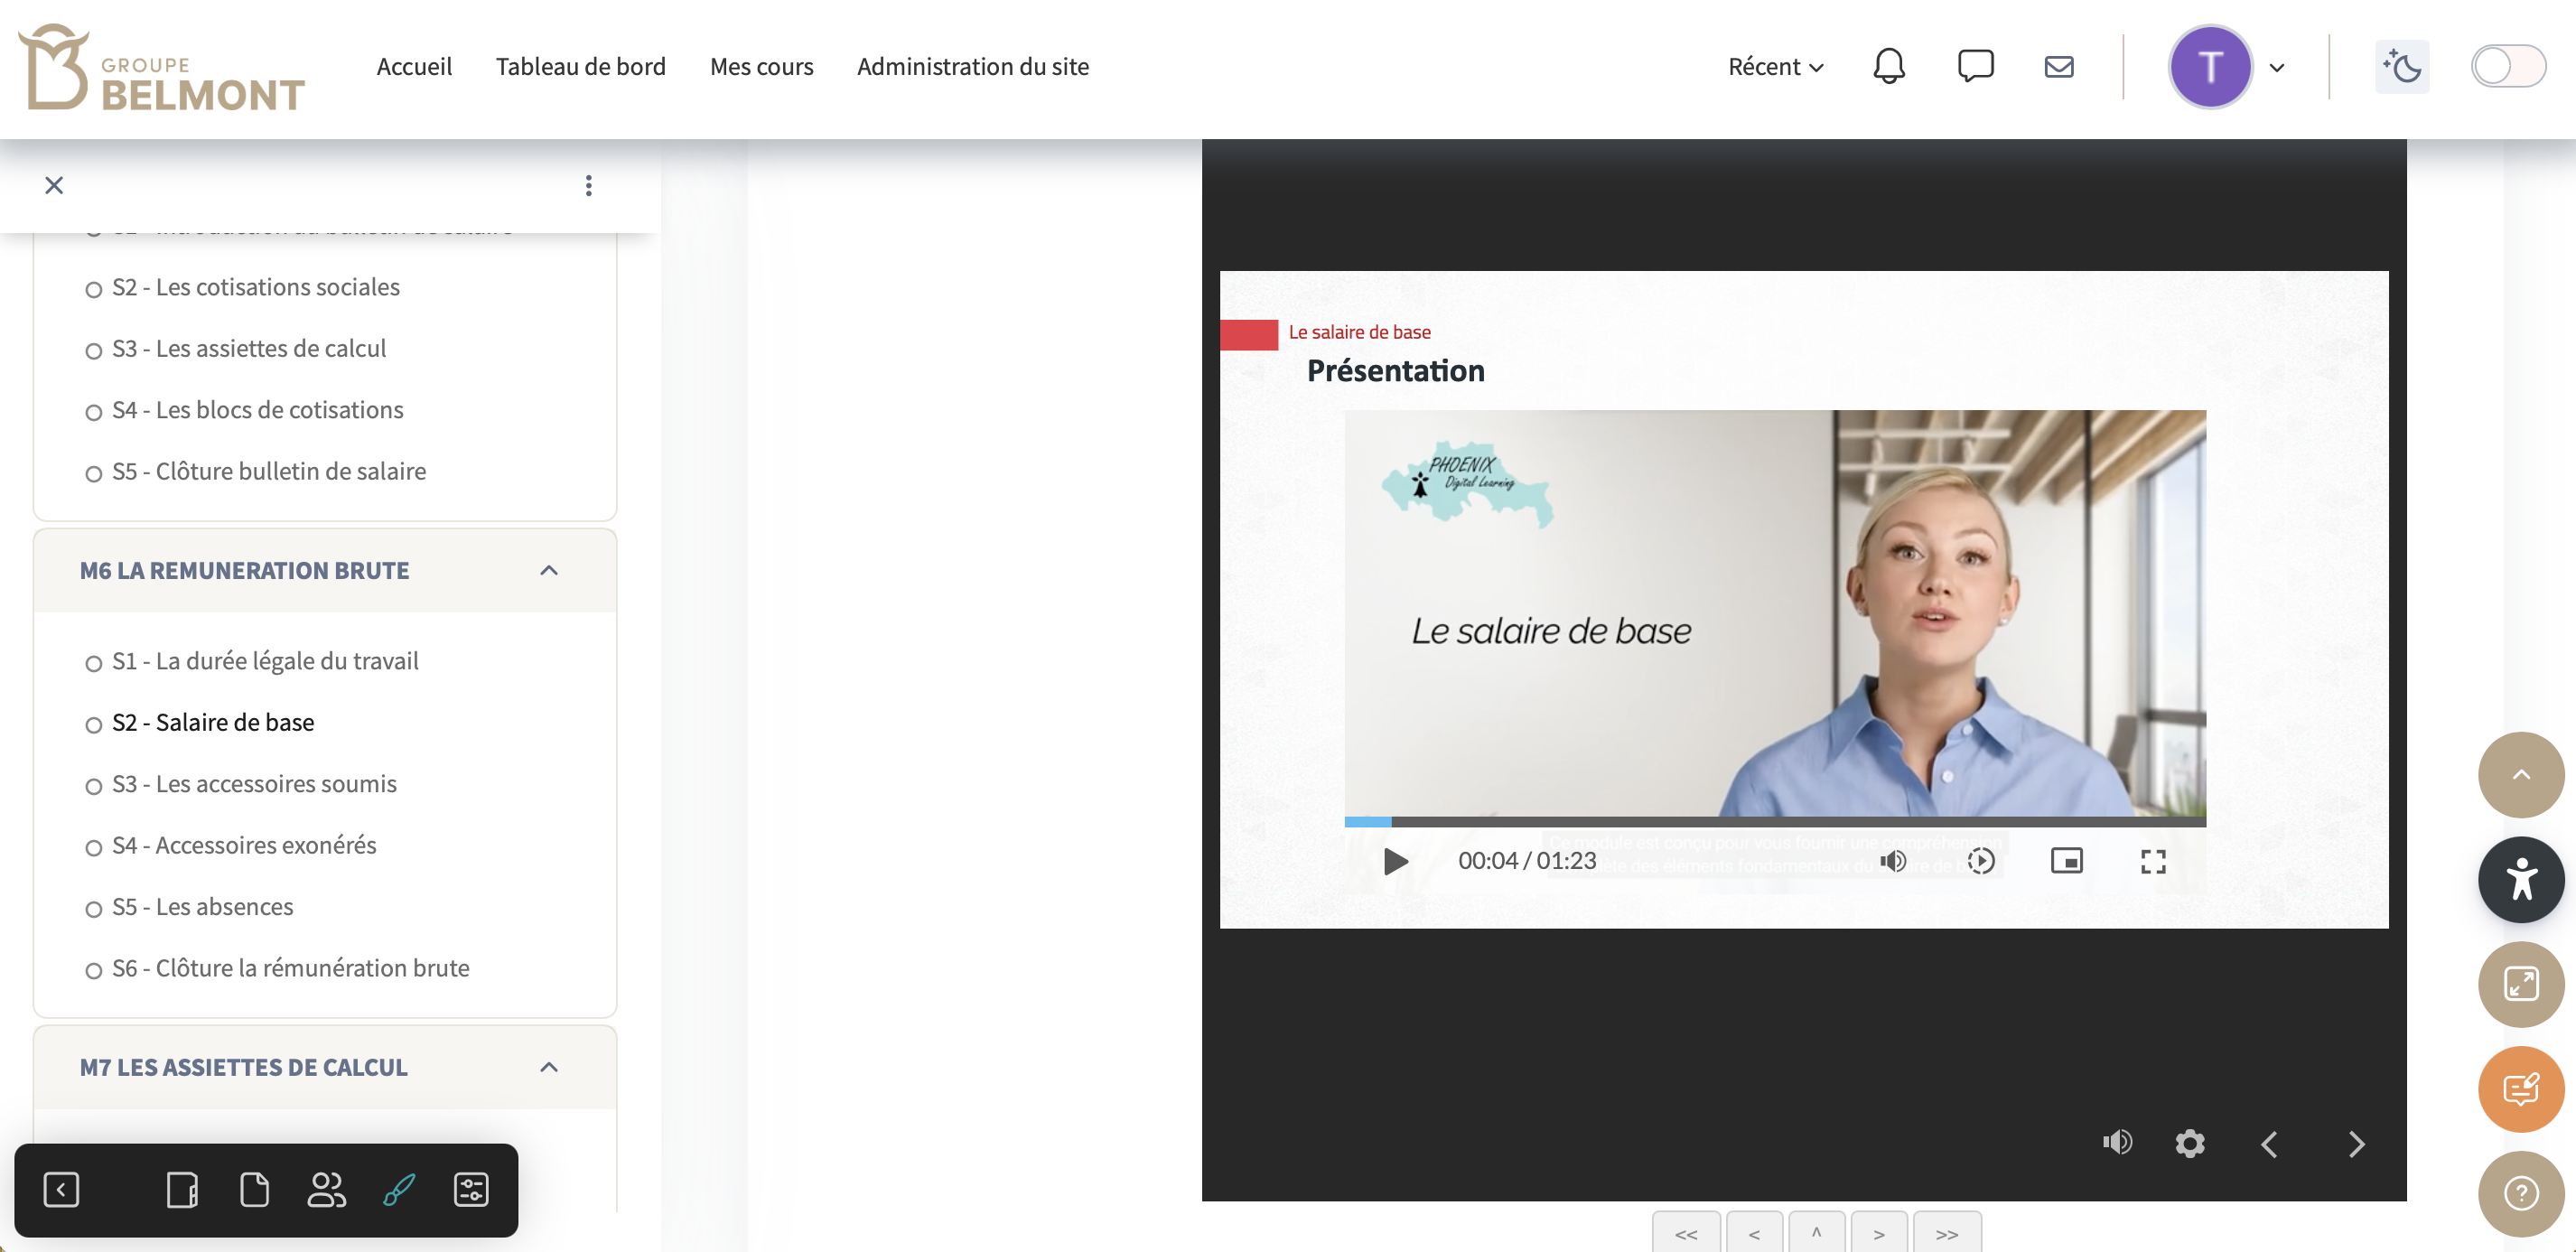Screen dimensions: 2576x1252
Task: Click the M7 LES ASSIETTES DE CALCUL heading
Action: 243,1067
